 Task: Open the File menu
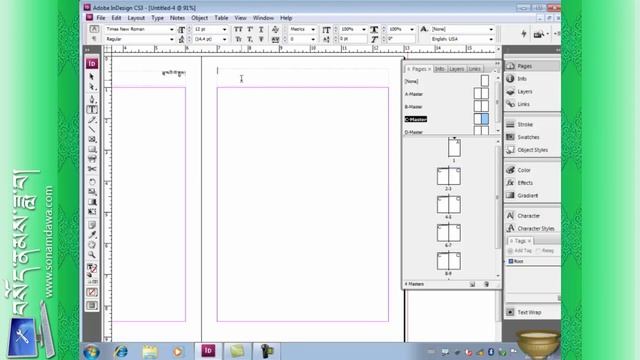click(100, 18)
